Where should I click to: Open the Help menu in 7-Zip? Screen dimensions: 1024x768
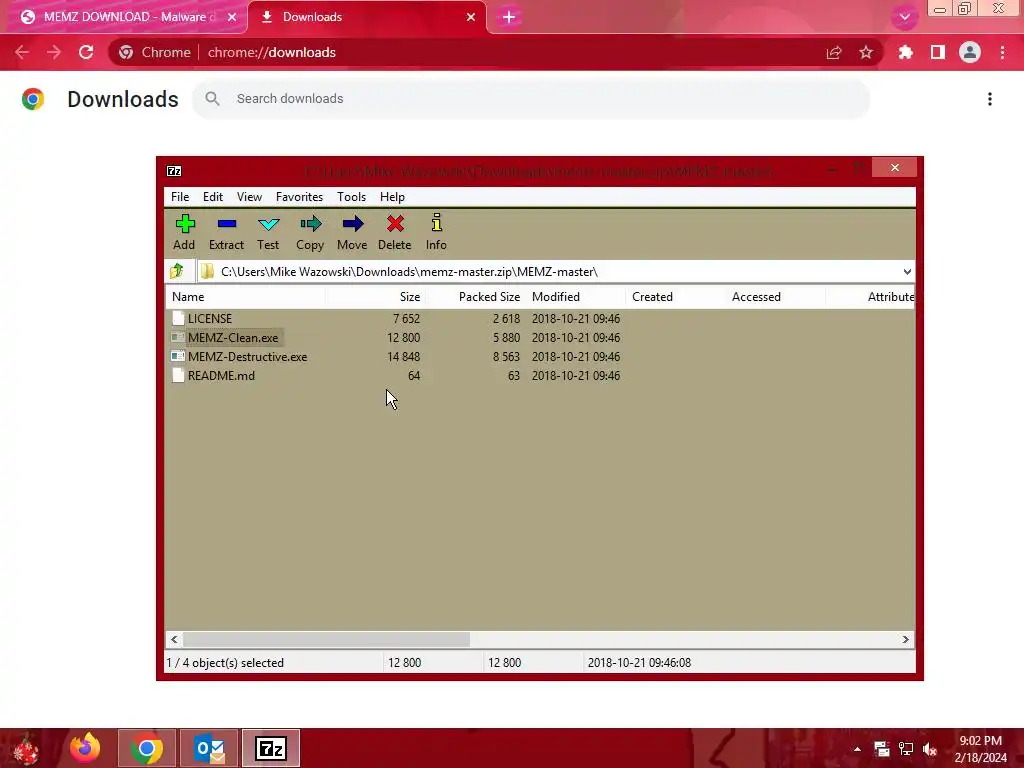click(x=392, y=197)
